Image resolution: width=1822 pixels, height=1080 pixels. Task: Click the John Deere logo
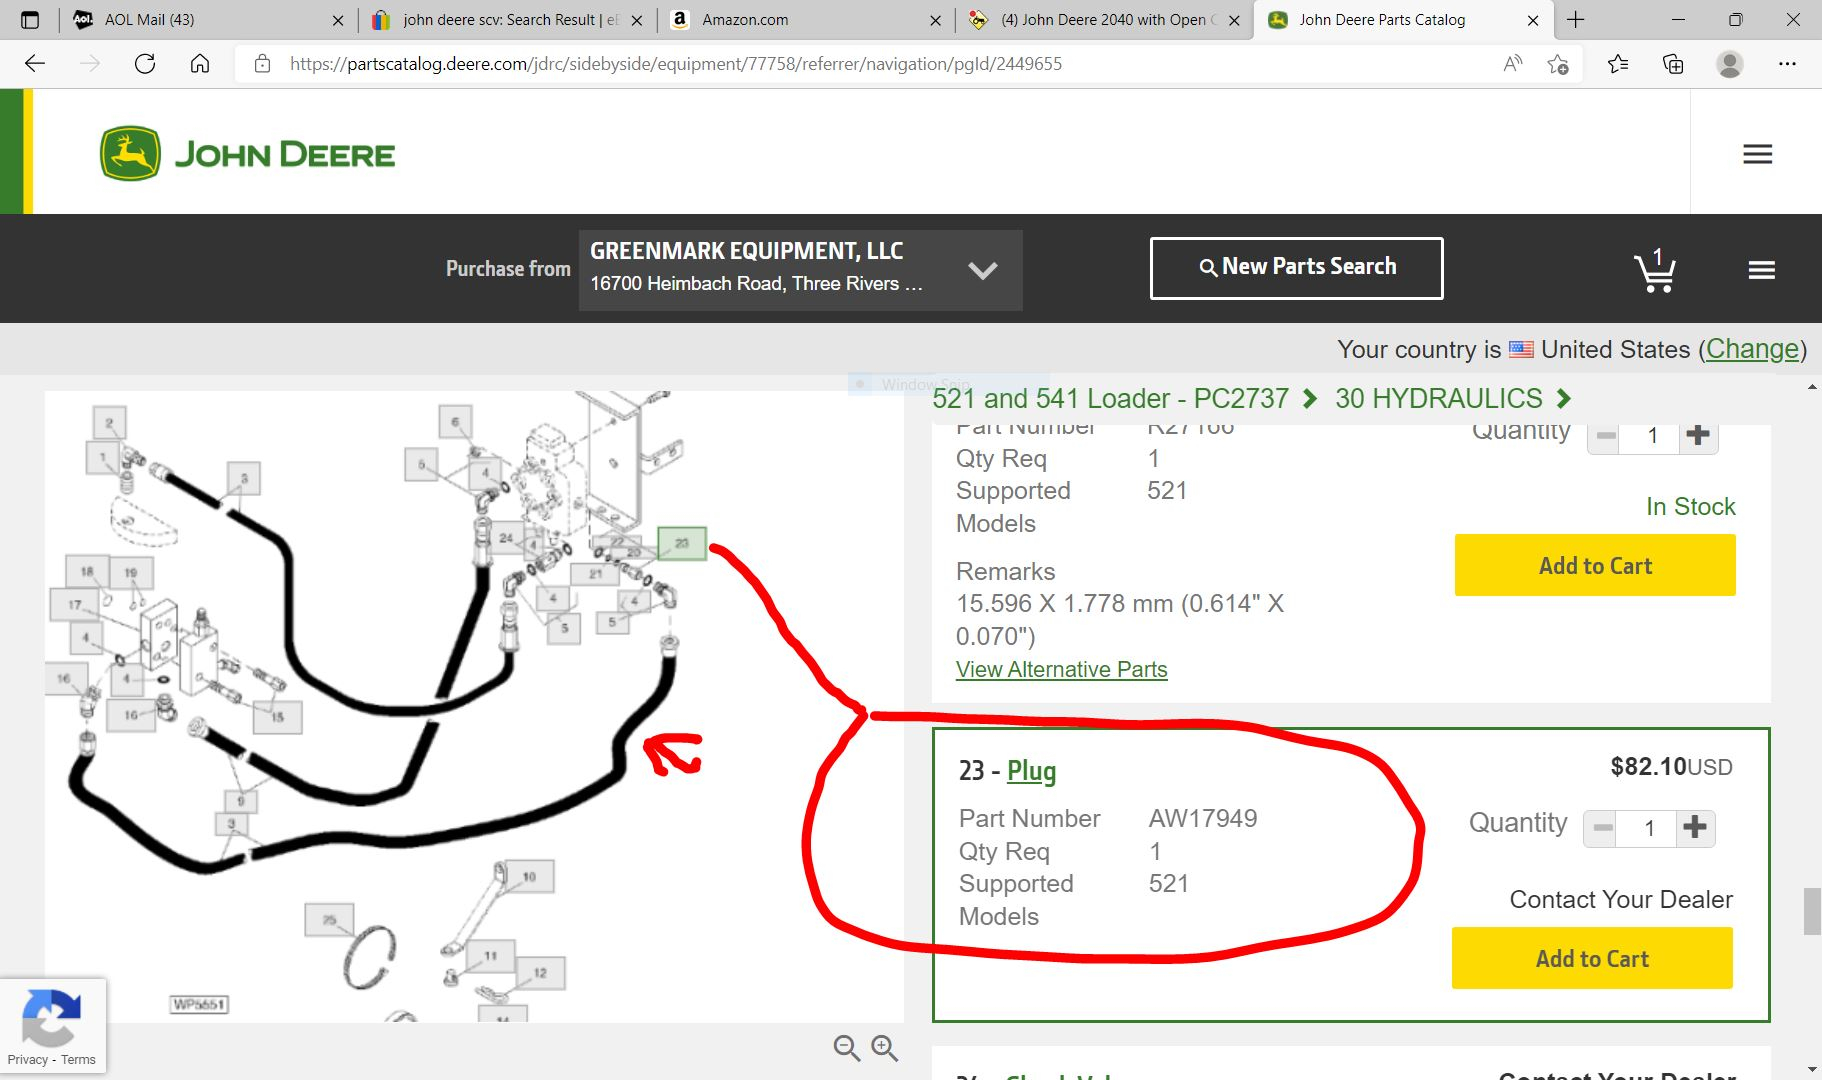pyautogui.click(x=247, y=154)
